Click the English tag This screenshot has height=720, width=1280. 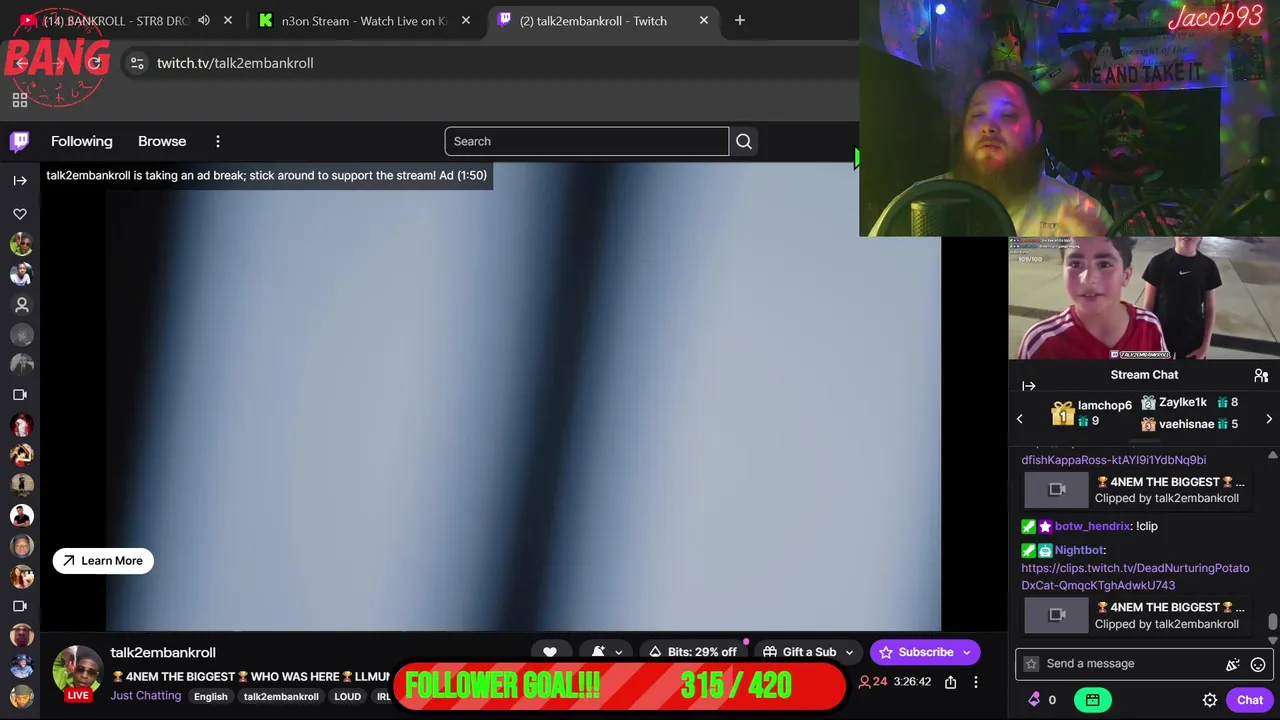point(210,697)
